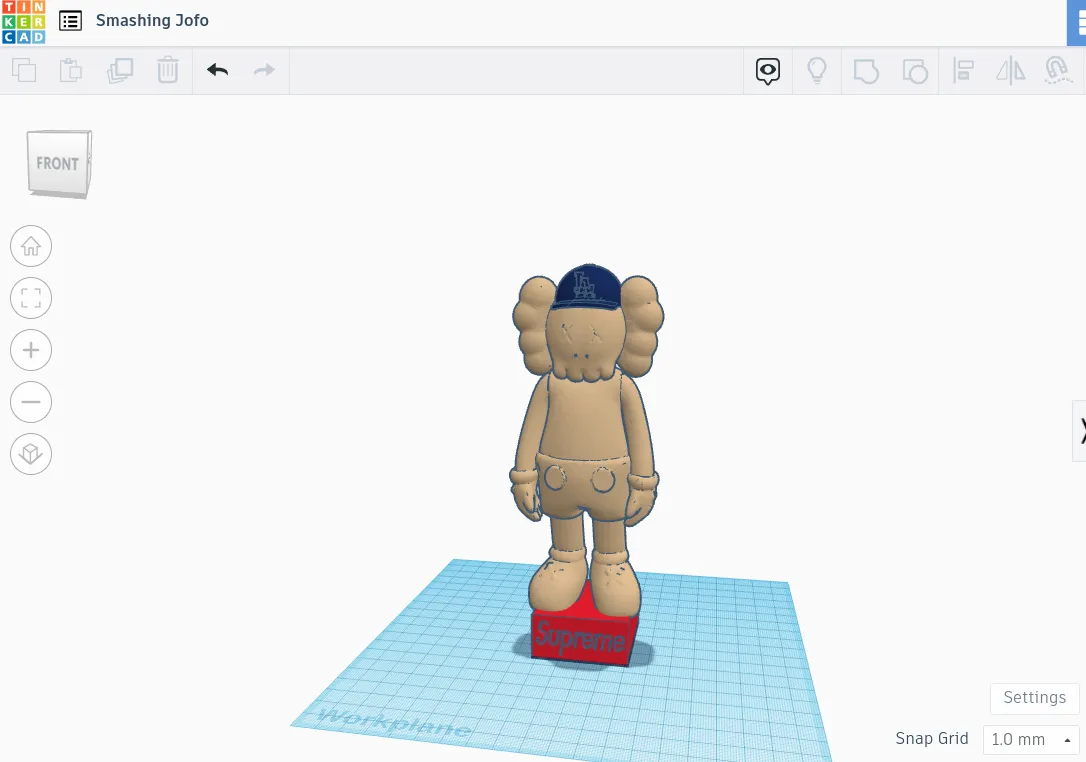Viewport: 1086px width, 762px height.
Task: Zoom in with the plus button
Action: (x=31, y=350)
